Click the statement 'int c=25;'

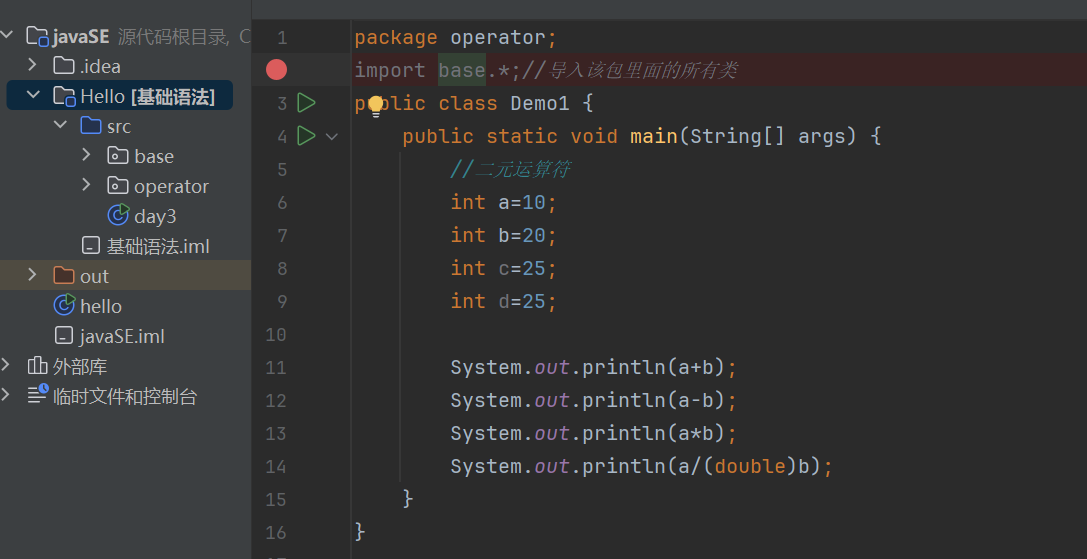point(504,268)
